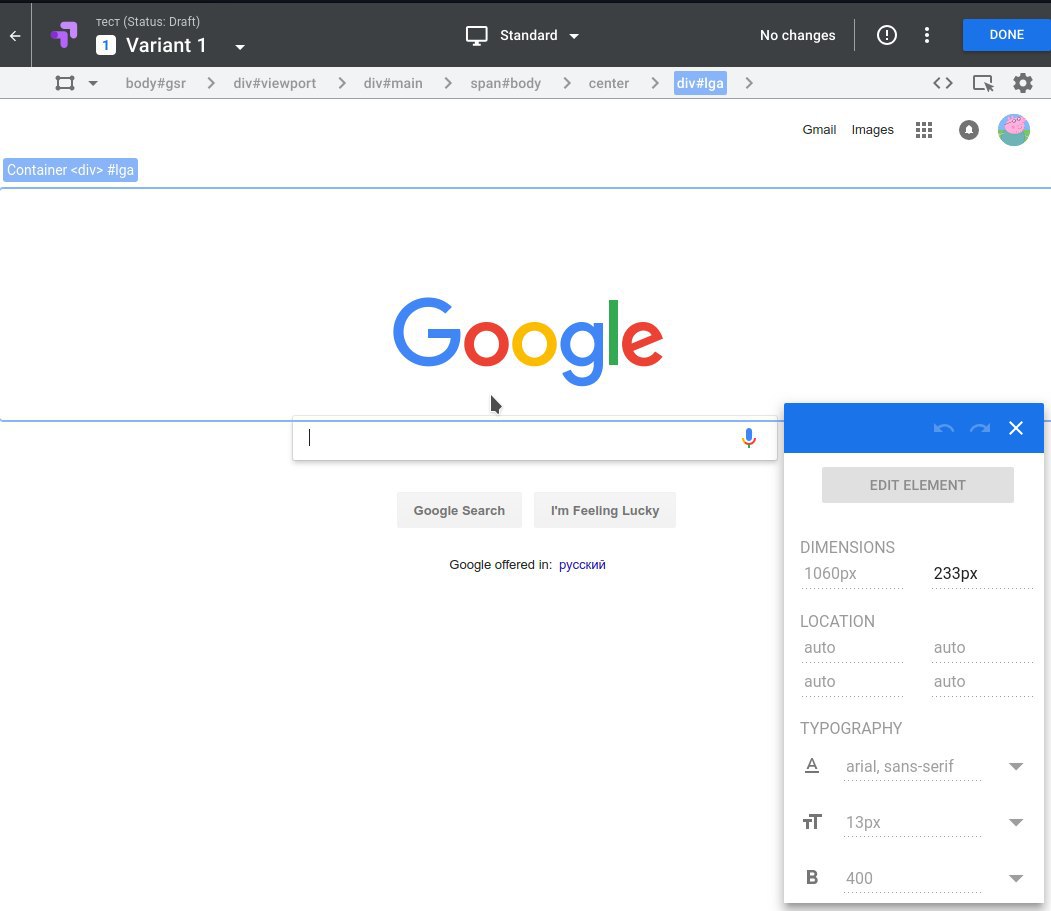Click the first row left auto location field
Screen dimensions: 1051x911
[x=852, y=648]
